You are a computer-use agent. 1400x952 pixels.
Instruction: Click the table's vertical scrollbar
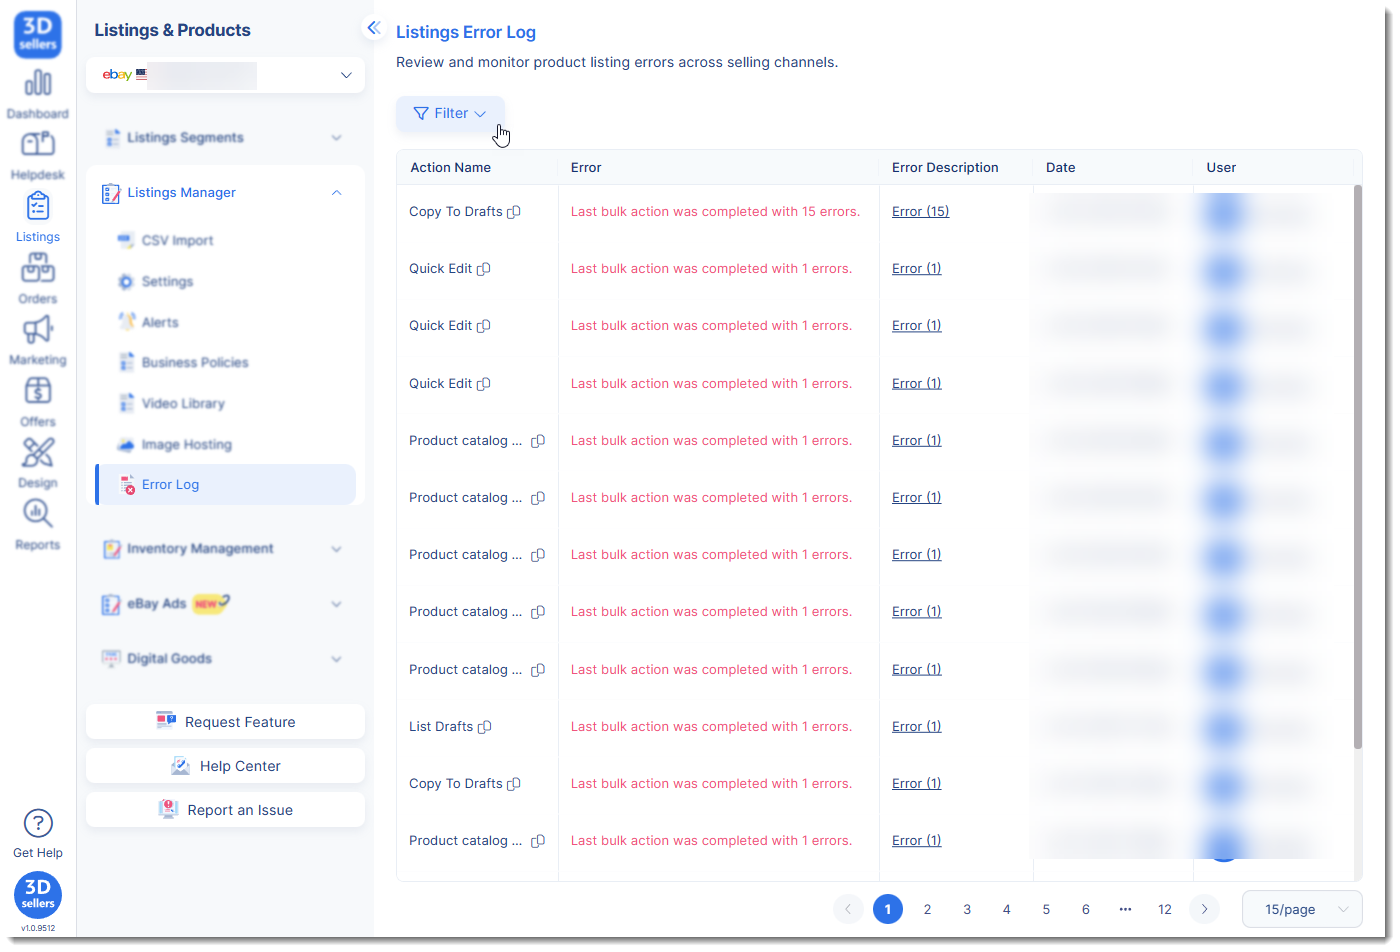tap(1357, 467)
